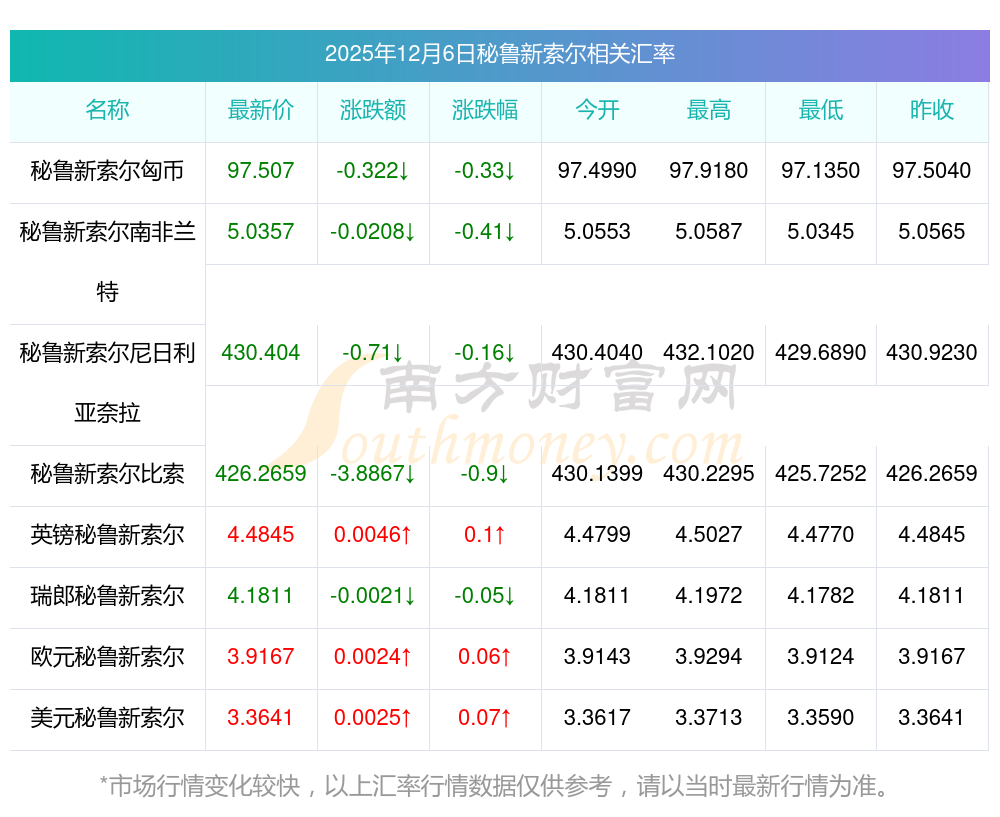The height and width of the screenshot is (817, 1000).
Task: Click opening value 3.3617
Action: (x=597, y=718)
